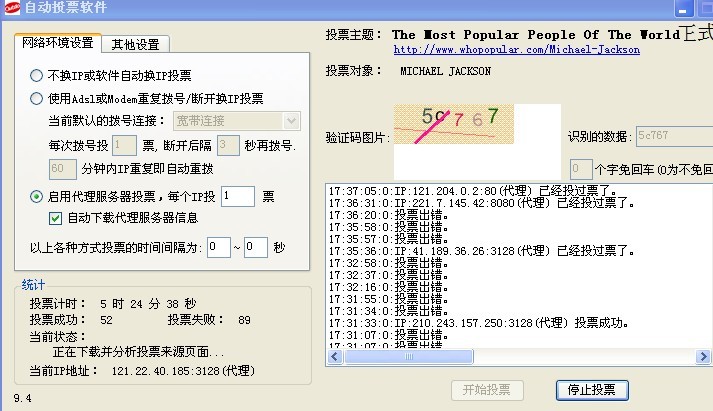This screenshot has height=411, width=713.
Task: Select the 启用代理服务器投票 radio button
Action: click(x=37, y=197)
